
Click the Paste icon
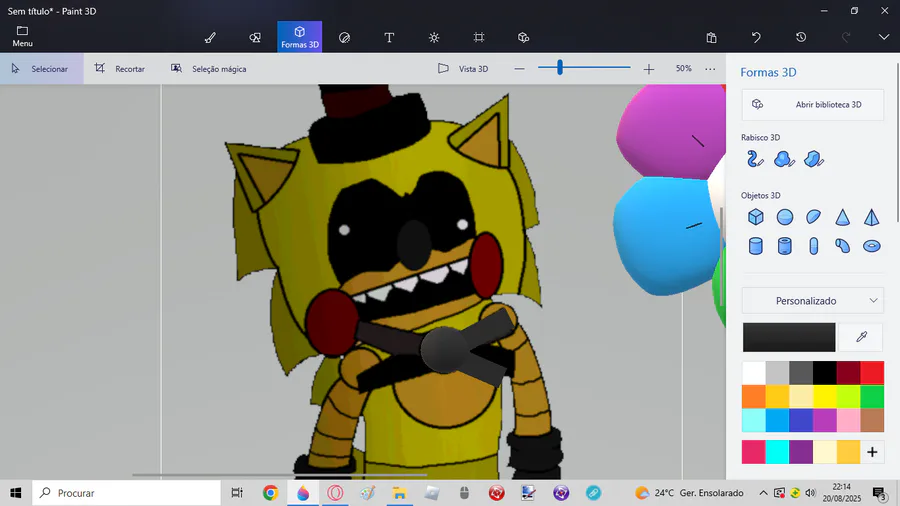point(711,37)
